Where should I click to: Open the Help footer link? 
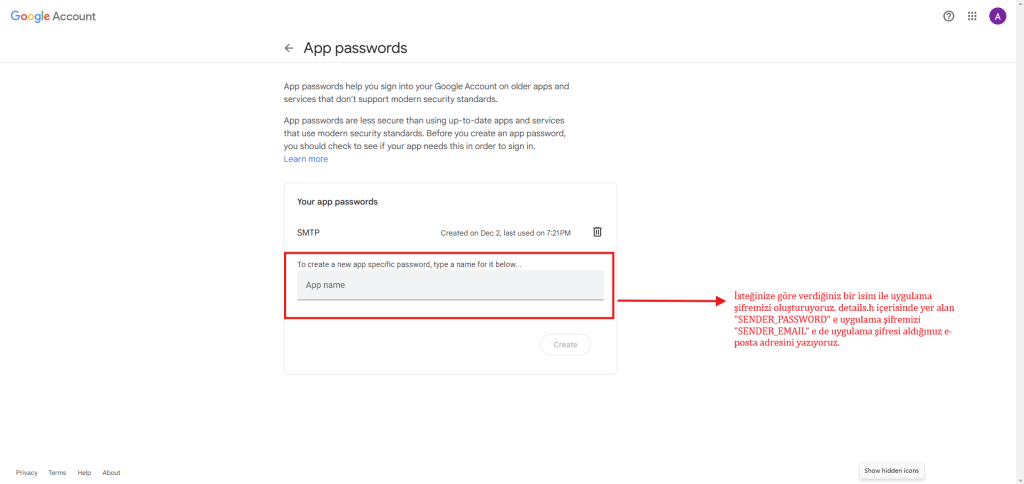click(84, 473)
